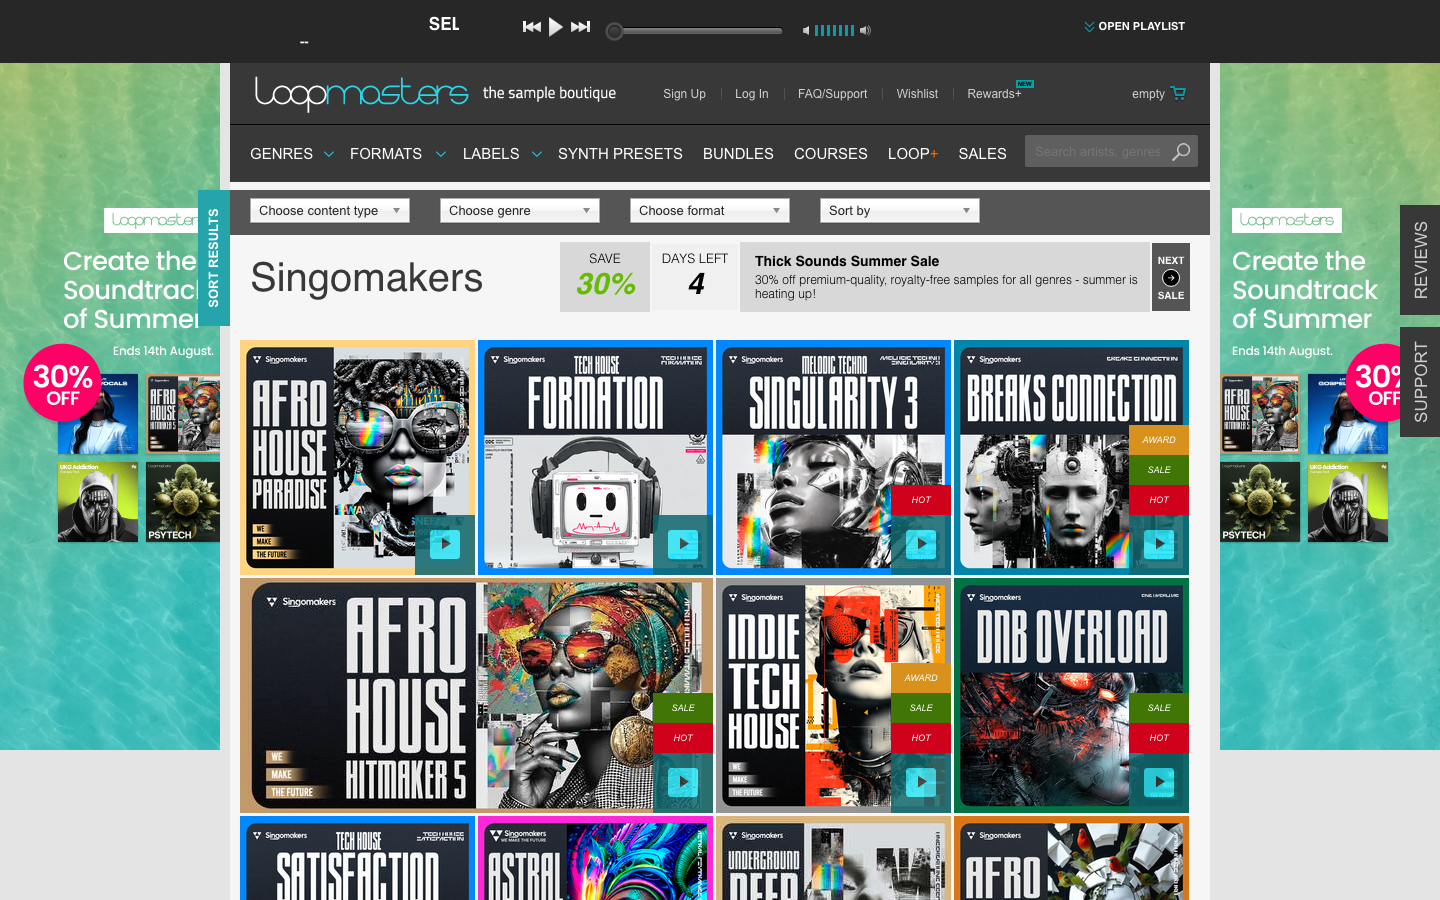The image size is (1440, 900).
Task: Mute using the low-volume speaker icon
Action: [x=806, y=31]
